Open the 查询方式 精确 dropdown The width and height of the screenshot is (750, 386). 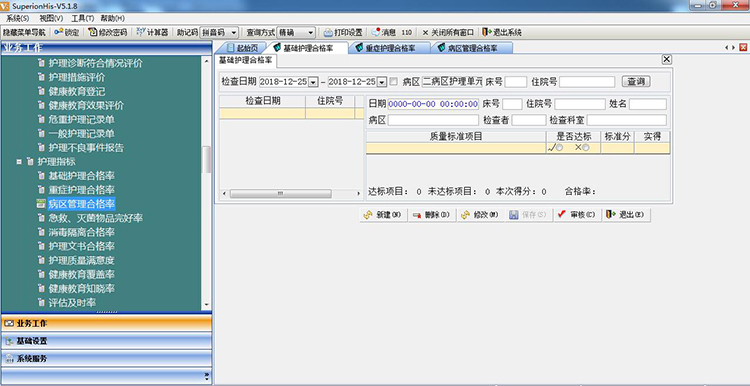(297, 33)
